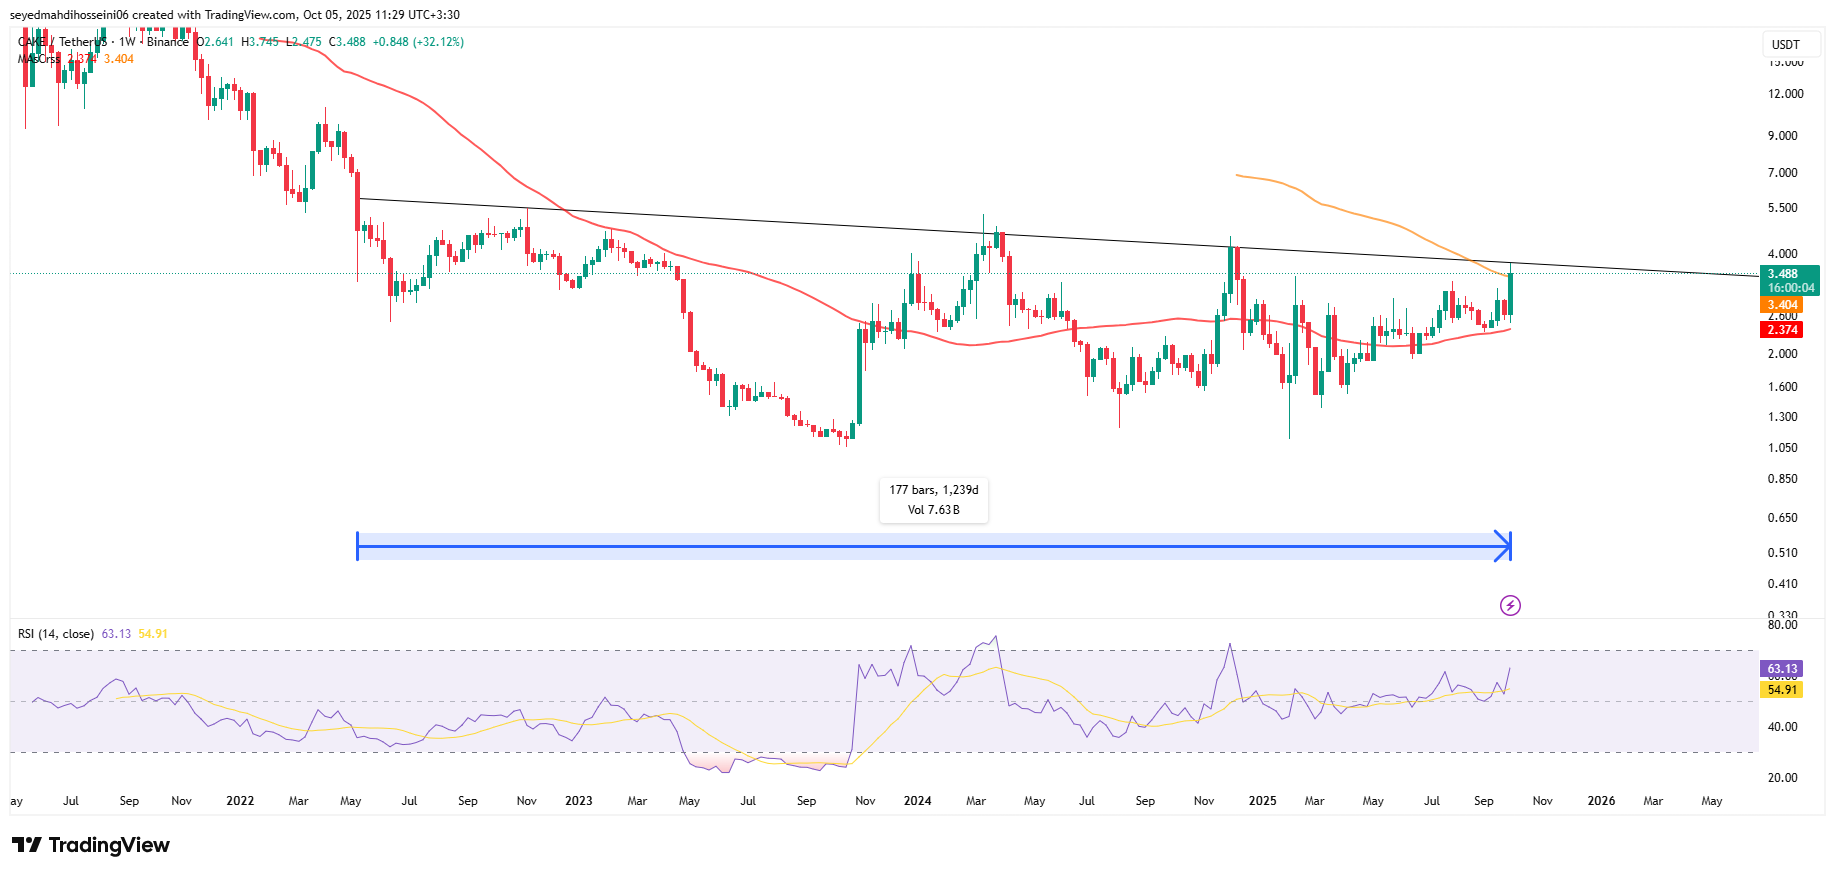Click the 2026 label on time axis
The height and width of the screenshot is (875, 1835).
tap(1601, 801)
